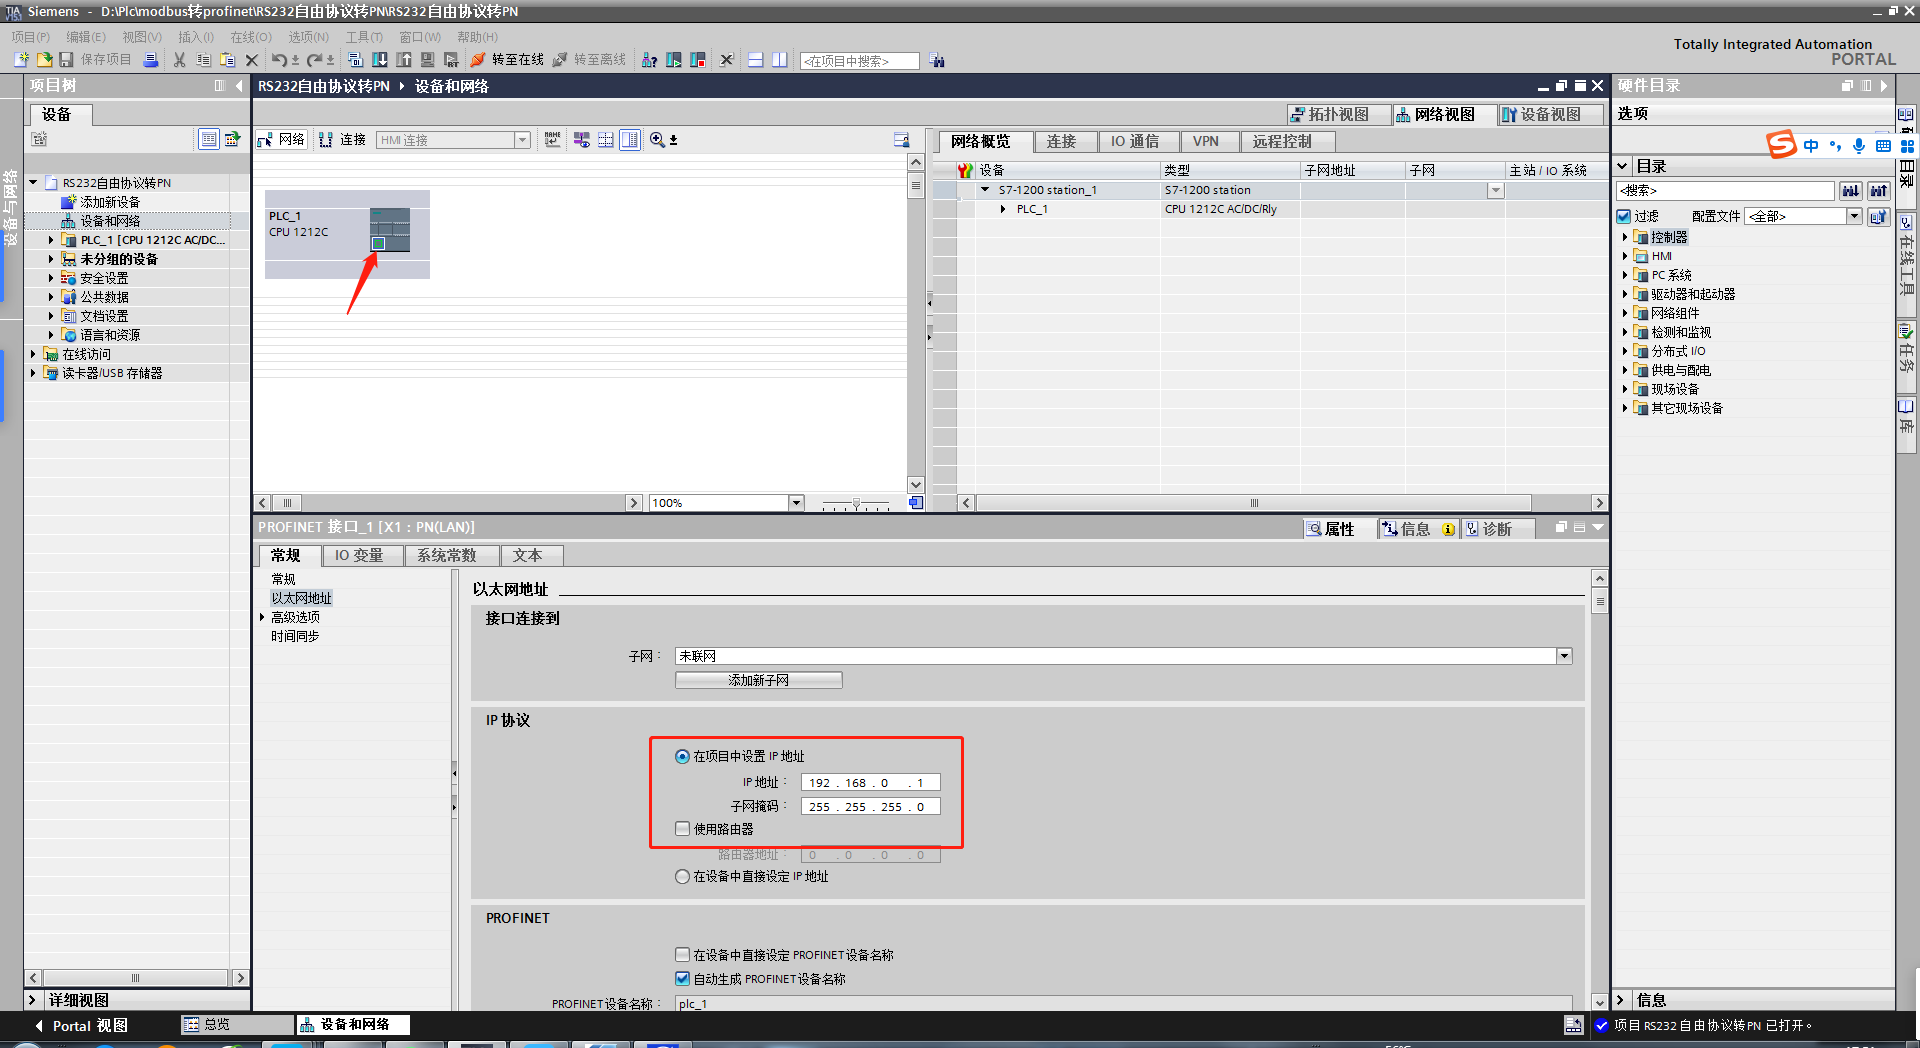Collapse S7-1200 station_1 row
Viewport: 1920px width, 1048px height.
(985, 190)
